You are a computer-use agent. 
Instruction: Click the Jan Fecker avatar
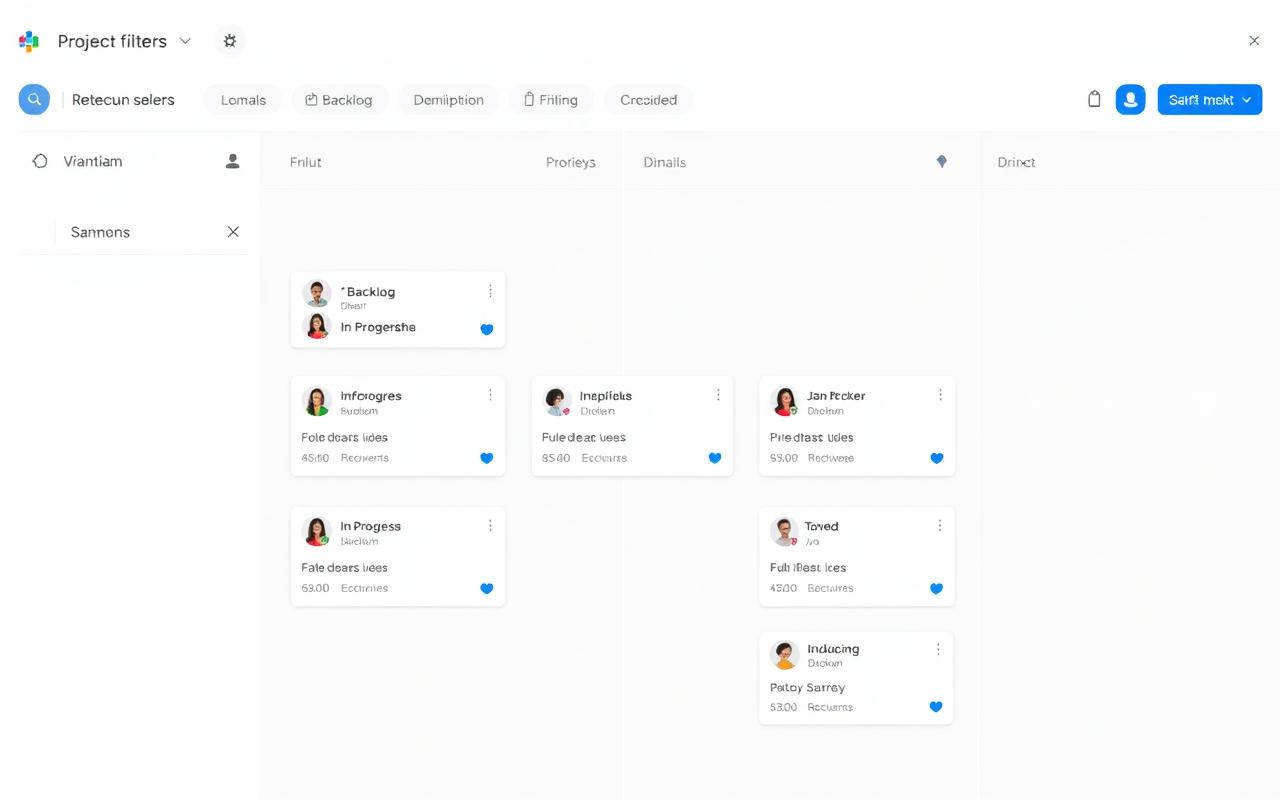pyautogui.click(x=785, y=401)
